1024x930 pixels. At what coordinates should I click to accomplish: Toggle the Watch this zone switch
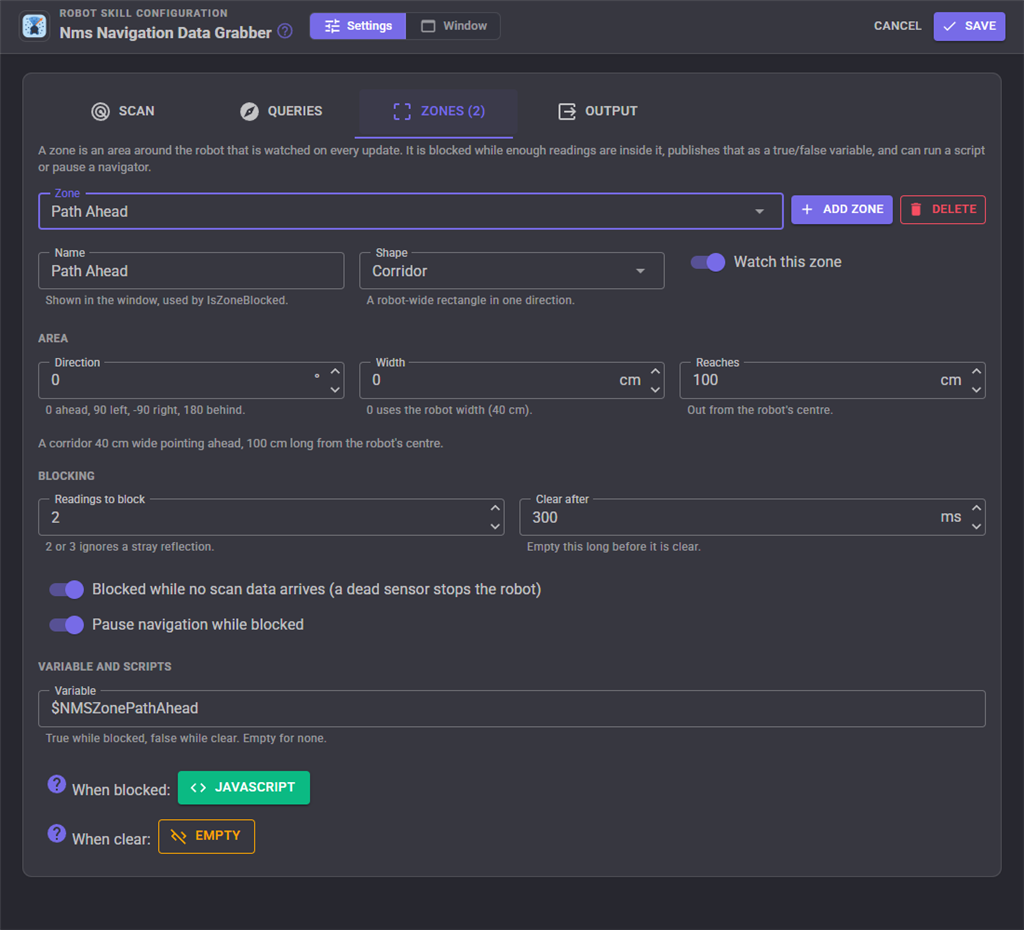[708, 262]
